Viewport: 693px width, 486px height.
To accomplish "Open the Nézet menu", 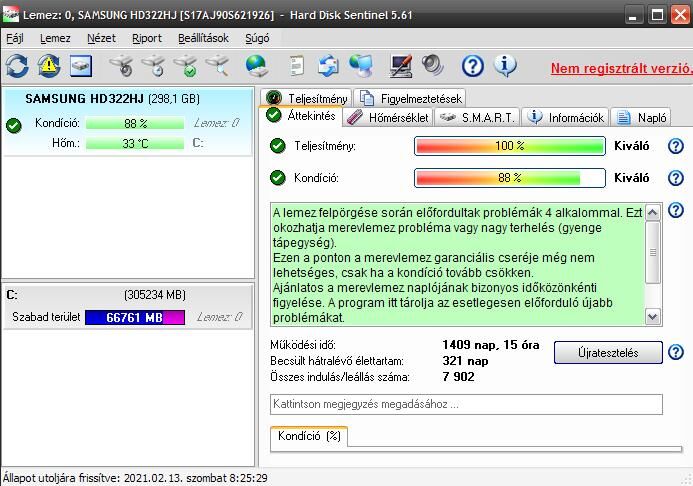I will coord(101,38).
